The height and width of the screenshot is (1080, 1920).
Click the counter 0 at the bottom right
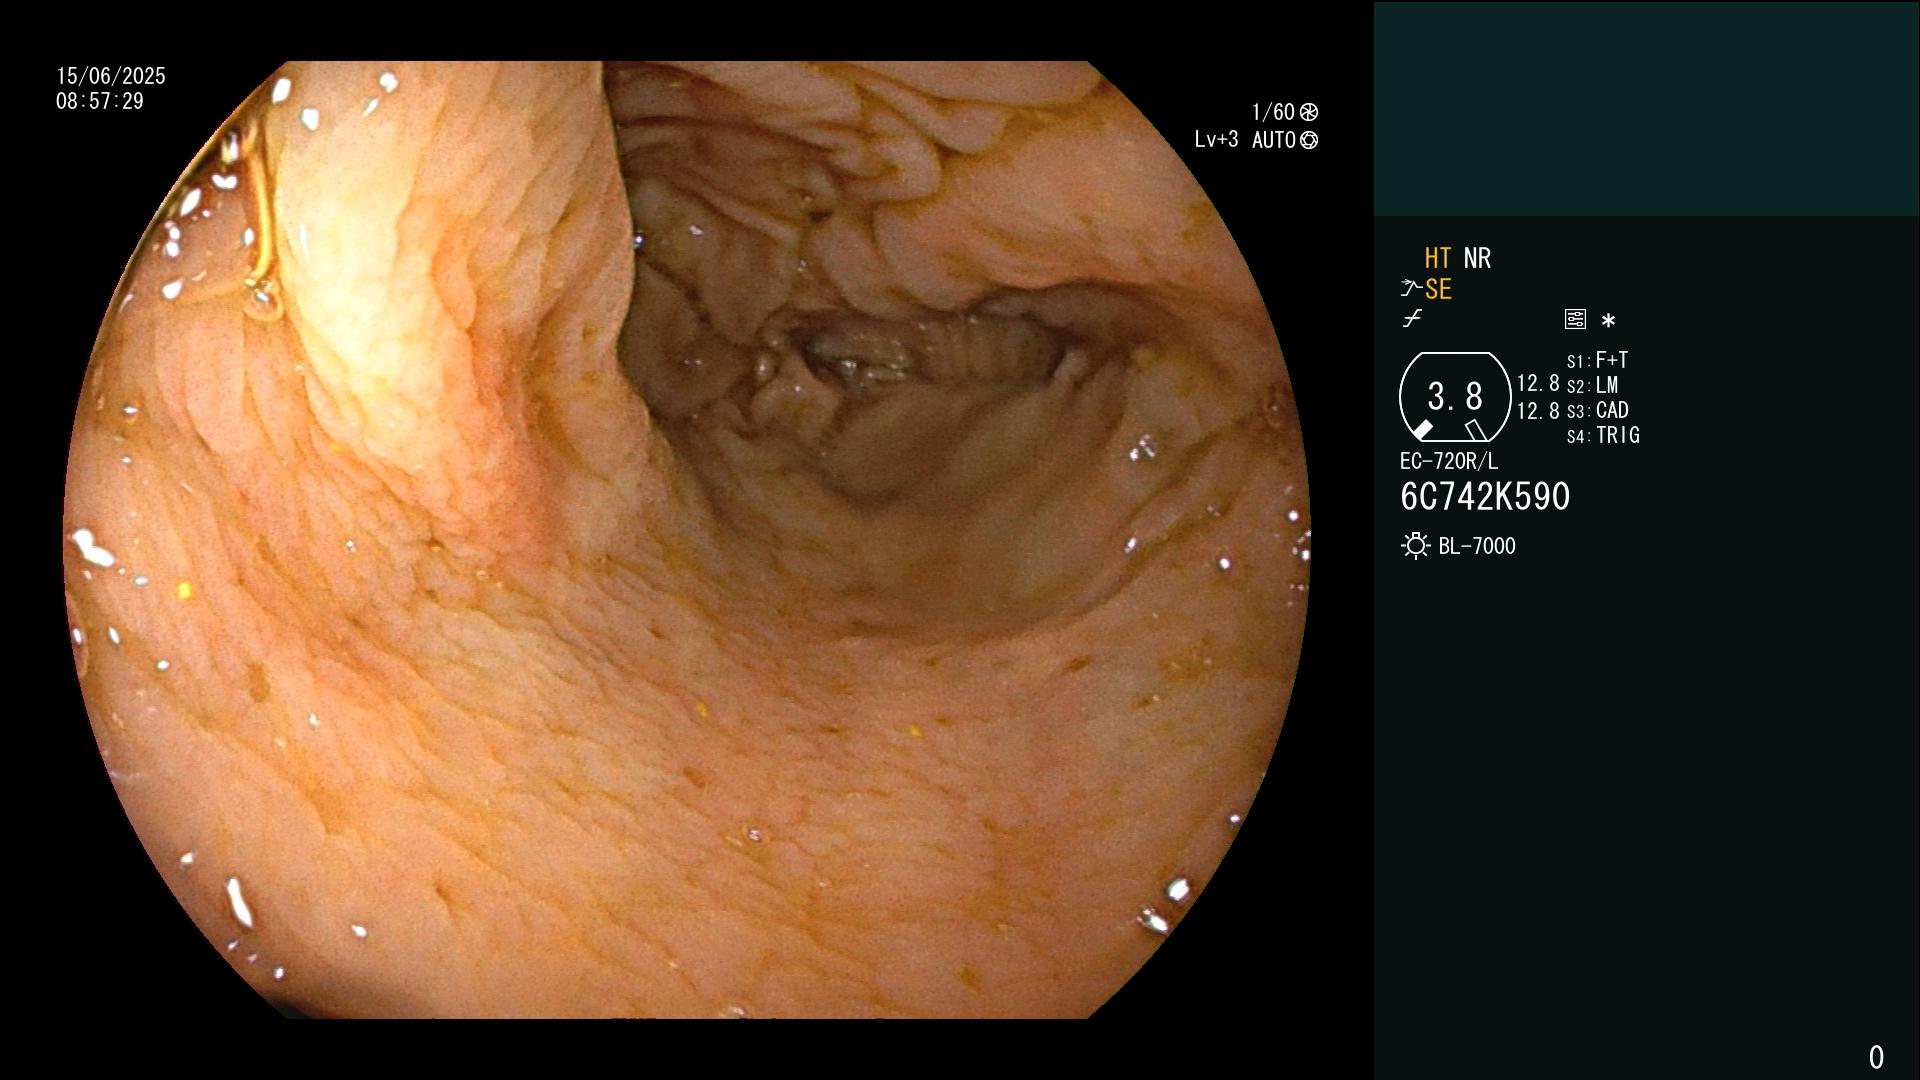click(x=1876, y=1057)
